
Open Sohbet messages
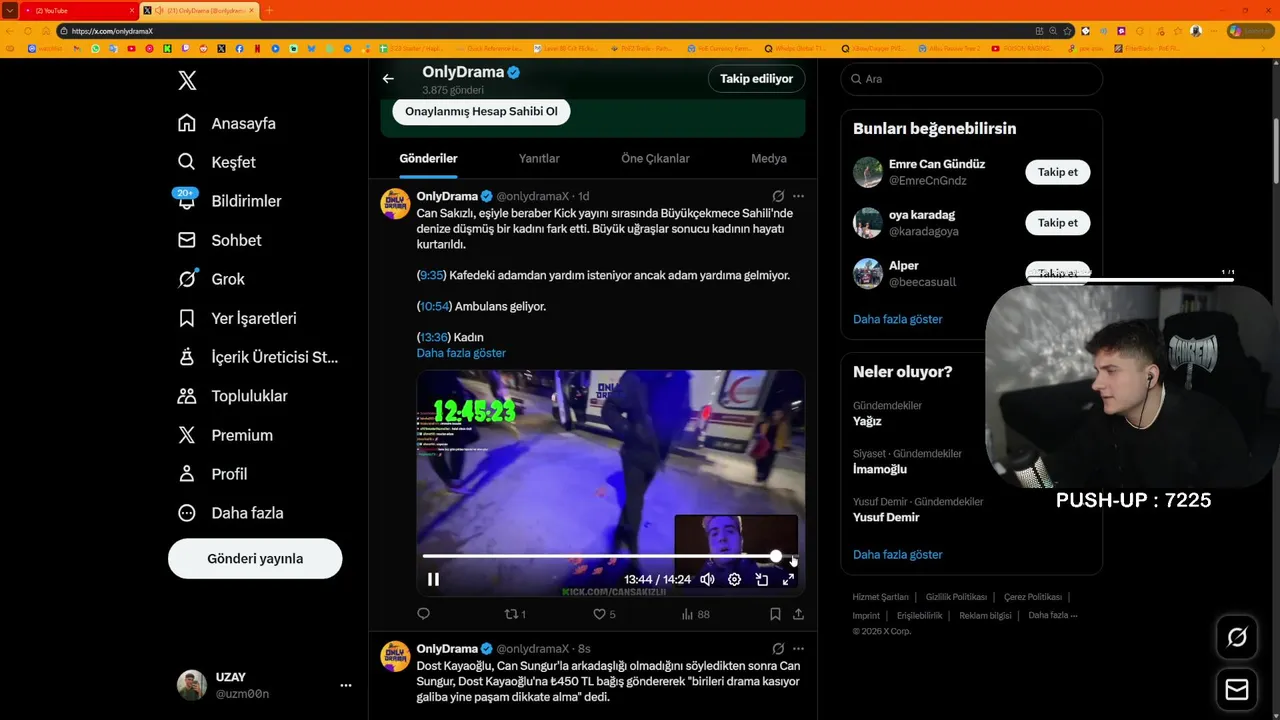click(219, 240)
